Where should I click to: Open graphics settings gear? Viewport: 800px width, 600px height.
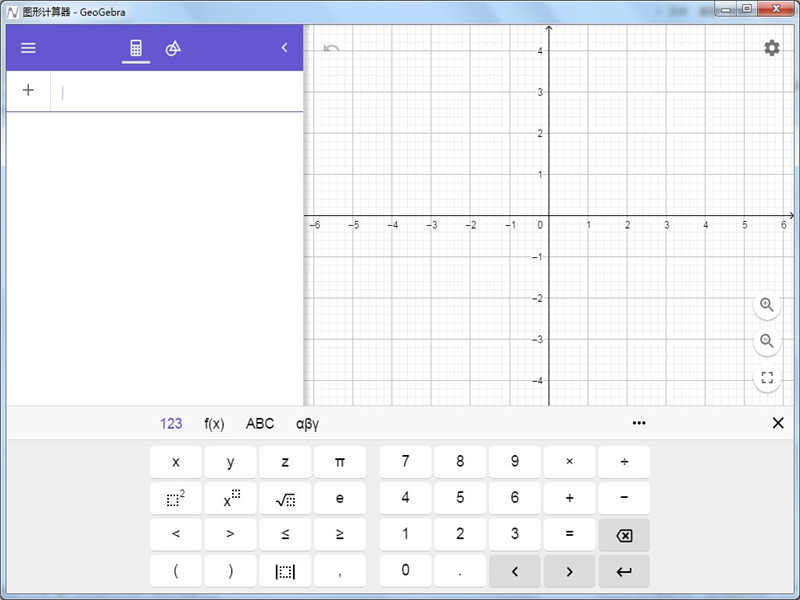coord(771,48)
